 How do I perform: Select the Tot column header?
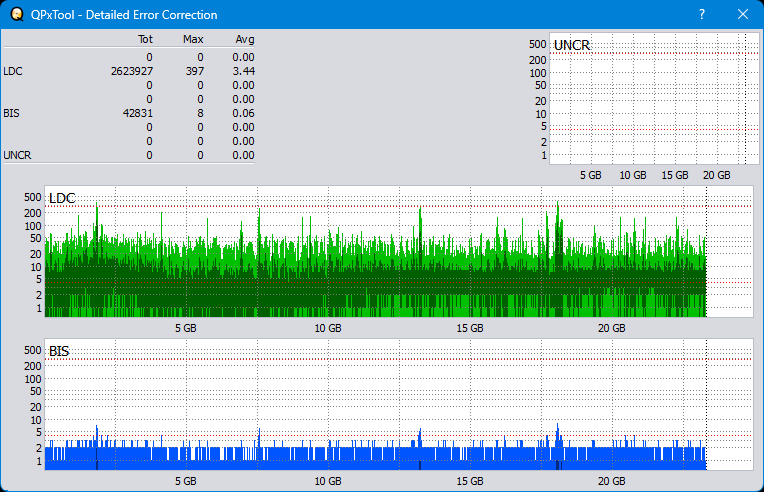point(145,39)
